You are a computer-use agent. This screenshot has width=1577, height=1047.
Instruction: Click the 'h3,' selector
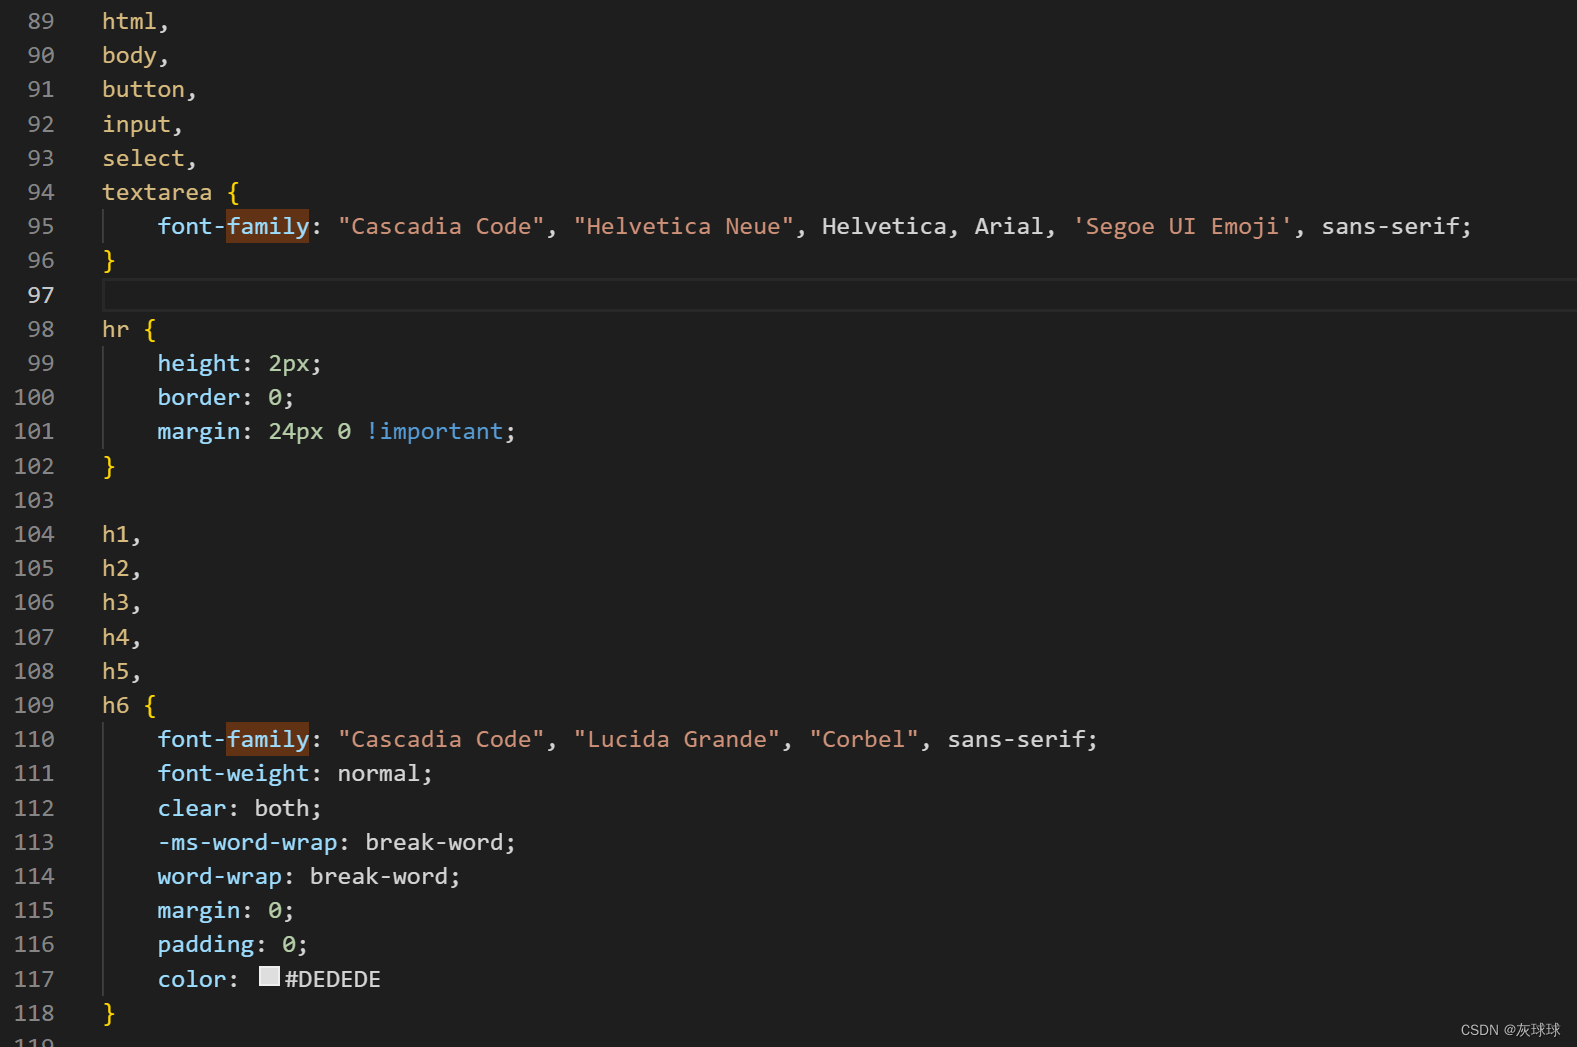point(121,602)
